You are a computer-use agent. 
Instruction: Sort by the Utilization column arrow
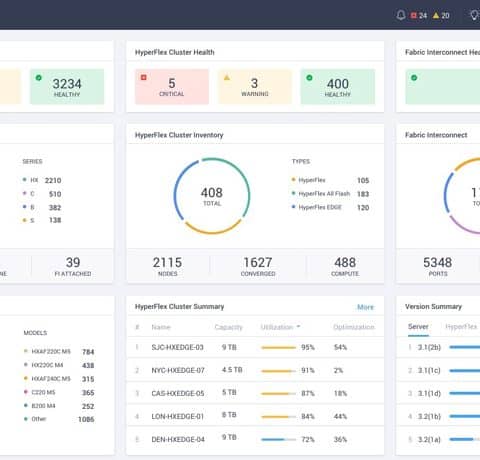(298, 327)
